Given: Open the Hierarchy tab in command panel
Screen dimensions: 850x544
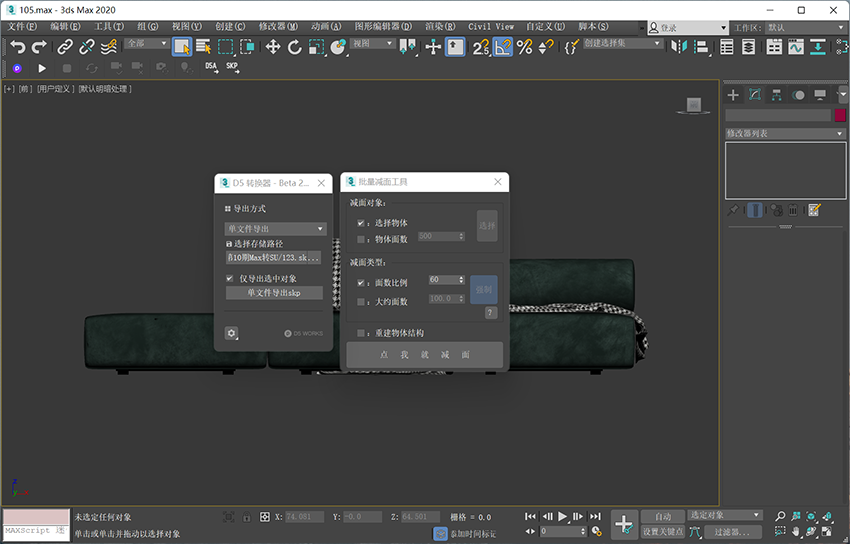Looking at the screenshot, I should 777,95.
